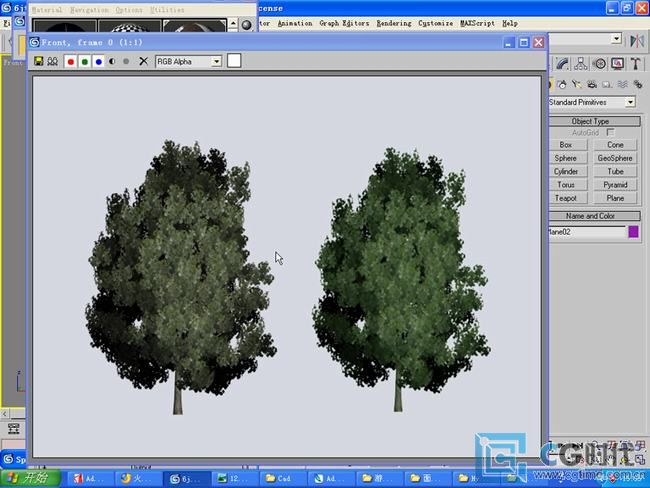Click the GeoSphere primitive button
This screenshot has height=488, width=650.
point(615,158)
